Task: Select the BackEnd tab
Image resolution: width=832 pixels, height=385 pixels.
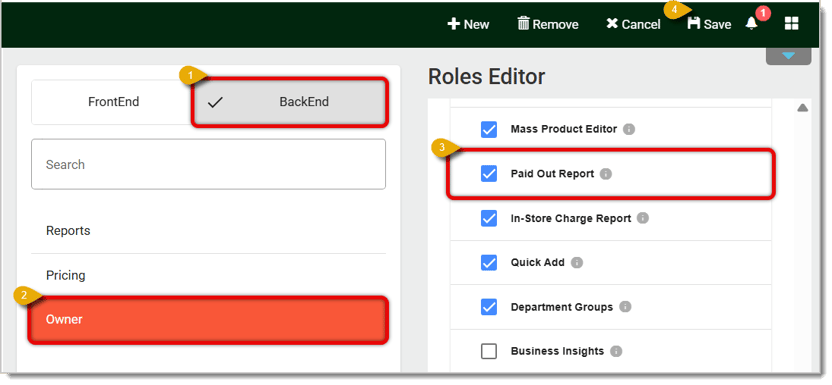Action: 290,102
